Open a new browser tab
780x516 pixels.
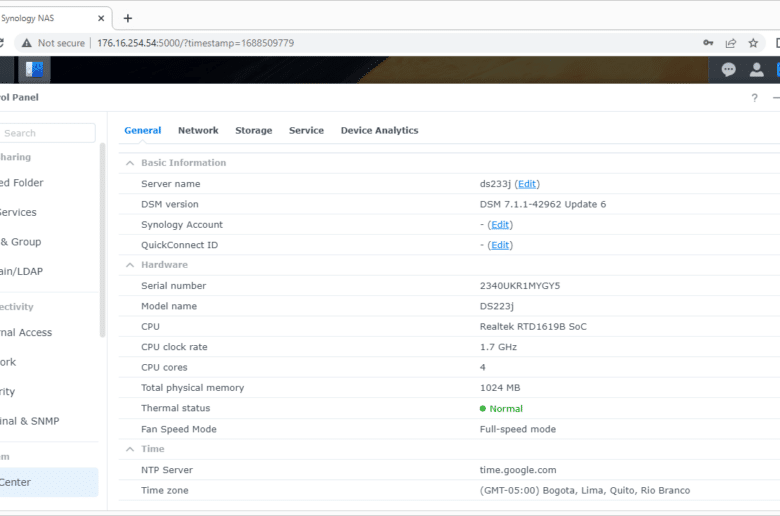(128, 18)
